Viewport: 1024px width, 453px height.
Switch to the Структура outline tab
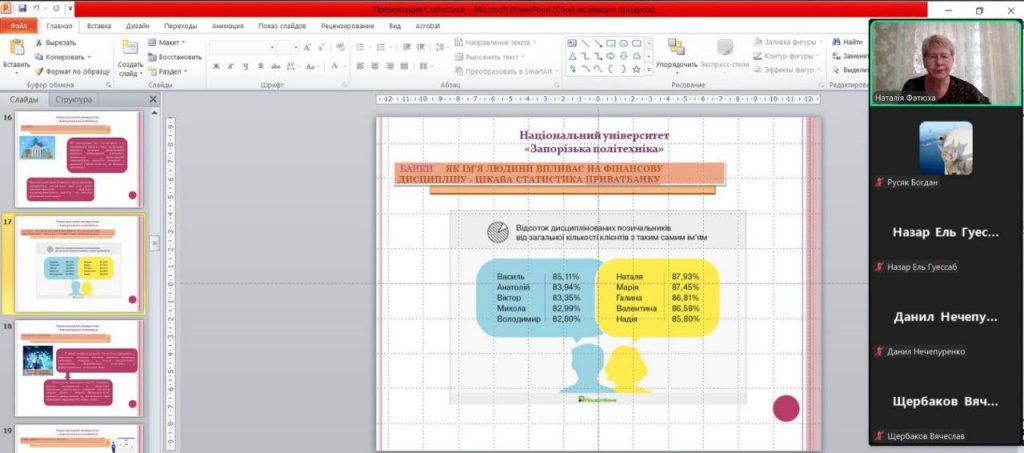tap(74, 100)
